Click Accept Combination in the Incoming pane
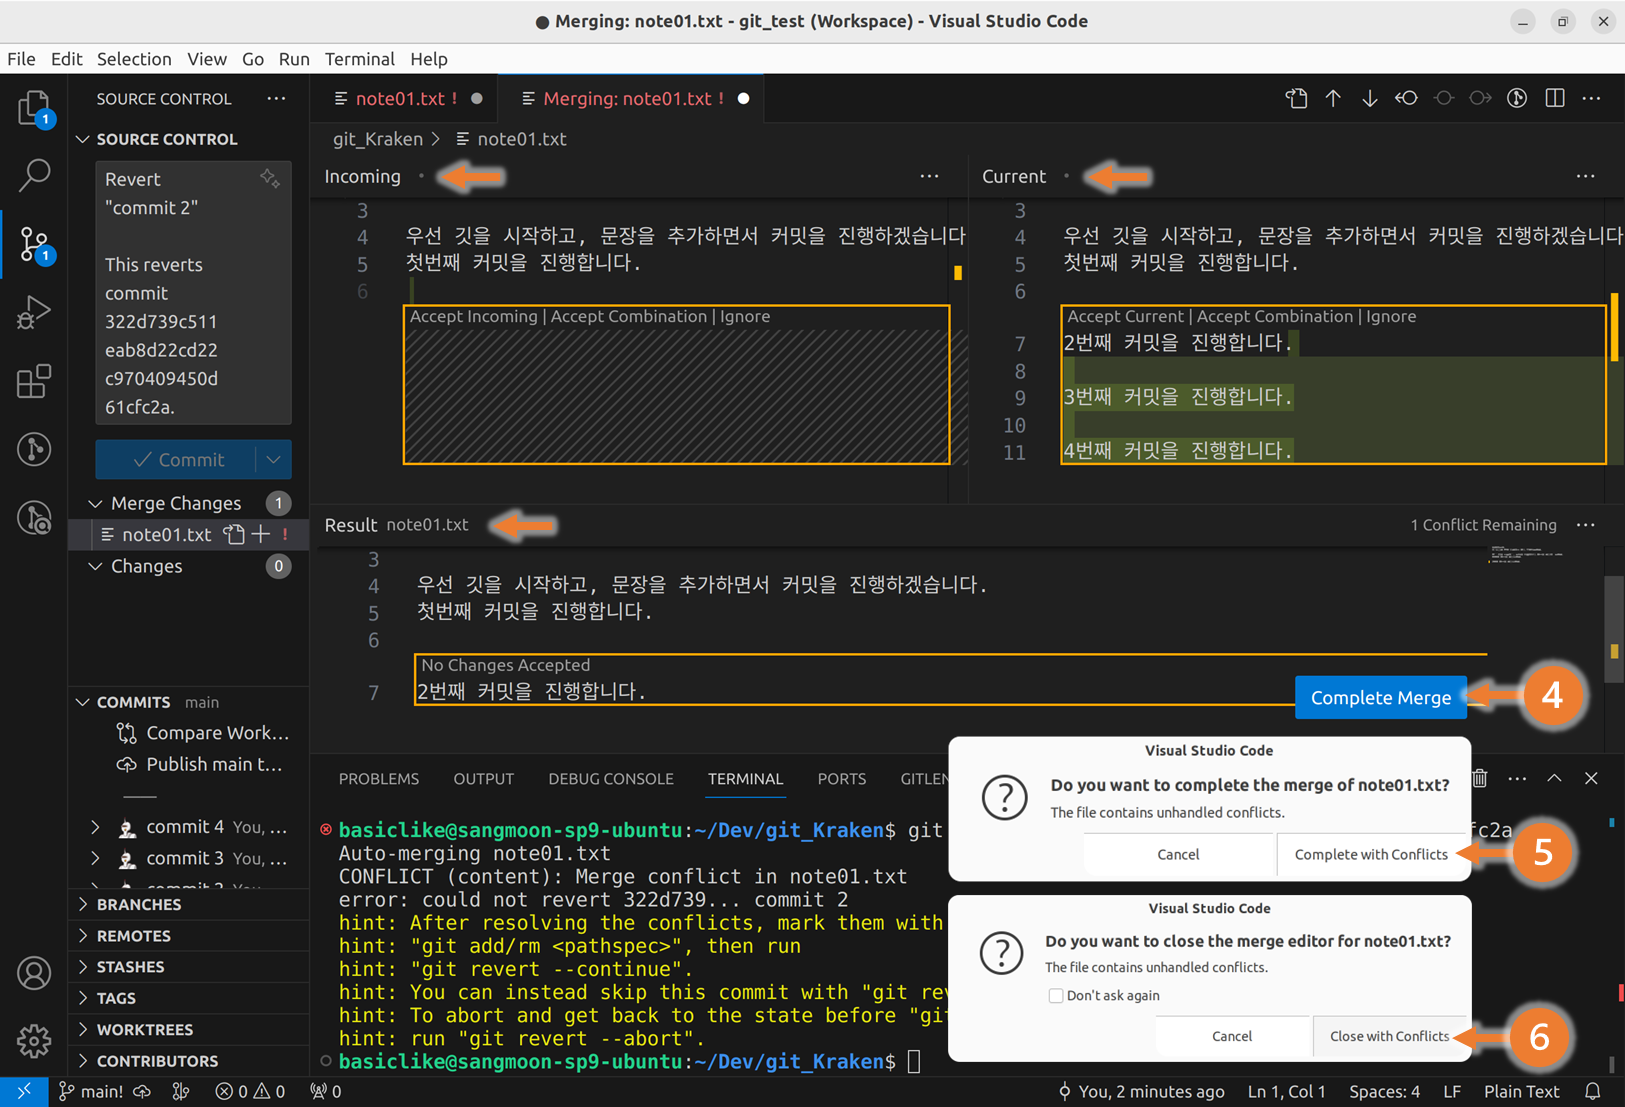The width and height of the screenshot is (1625, 1107). 628,316
